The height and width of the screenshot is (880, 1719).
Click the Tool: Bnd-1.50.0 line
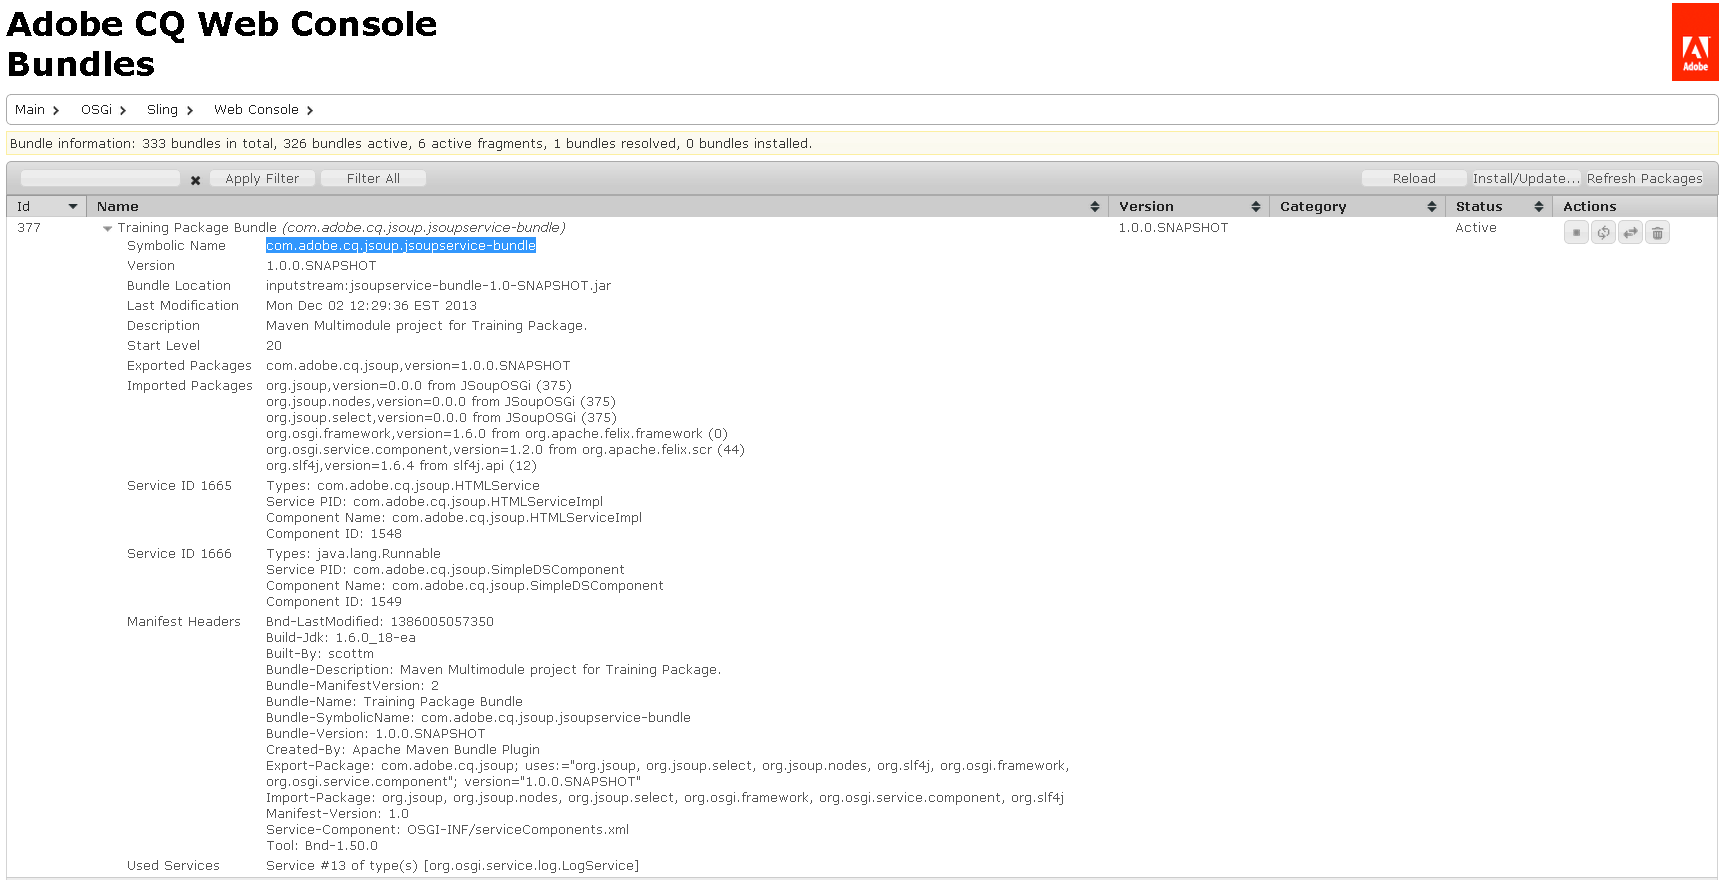(x=322, y=846)
